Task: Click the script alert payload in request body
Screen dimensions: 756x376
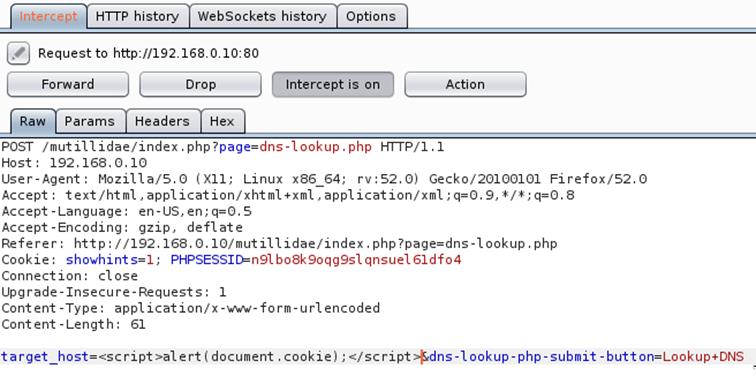Action: pyautogui.click(x=260, y=357)
